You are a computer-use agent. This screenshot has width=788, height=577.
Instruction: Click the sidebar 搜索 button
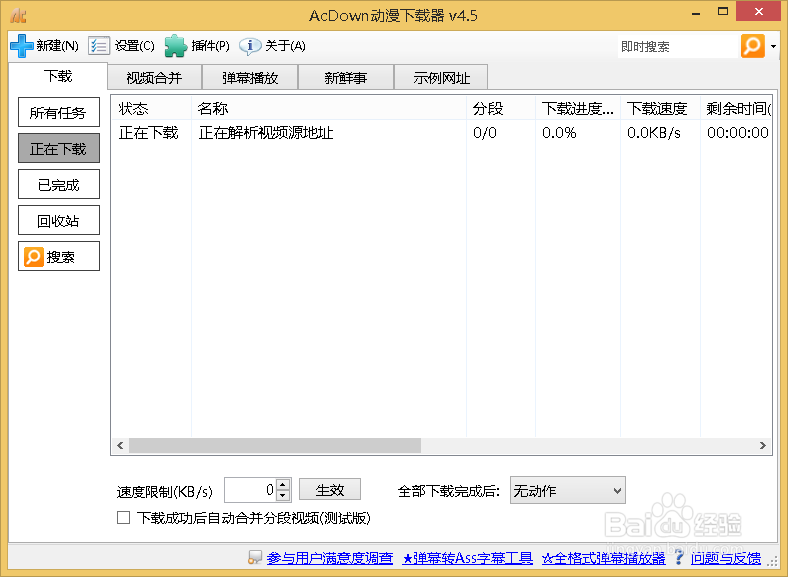(59, 256)
